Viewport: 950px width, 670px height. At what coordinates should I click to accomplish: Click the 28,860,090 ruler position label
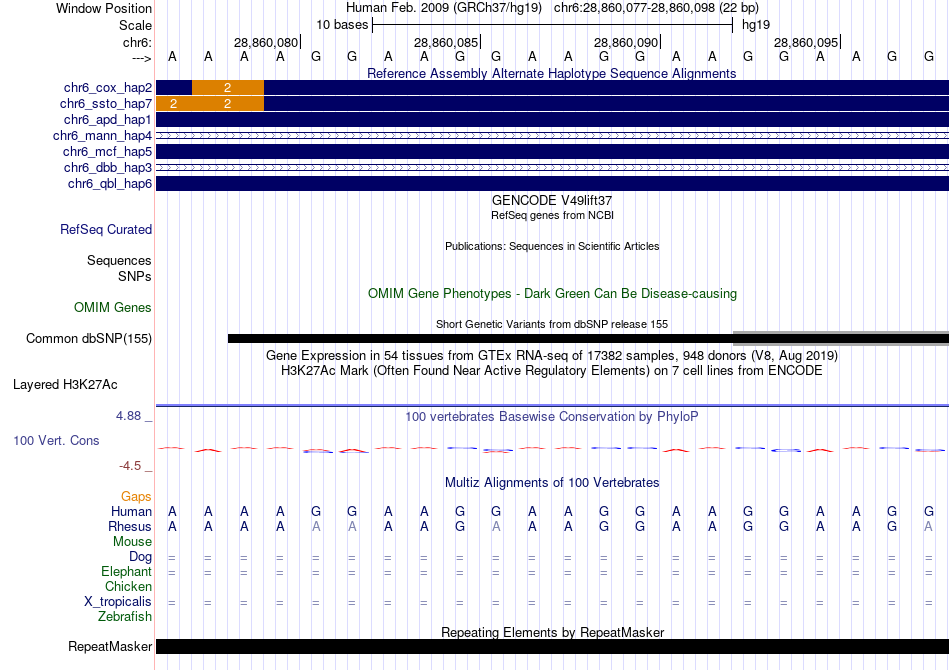(626, 43)
